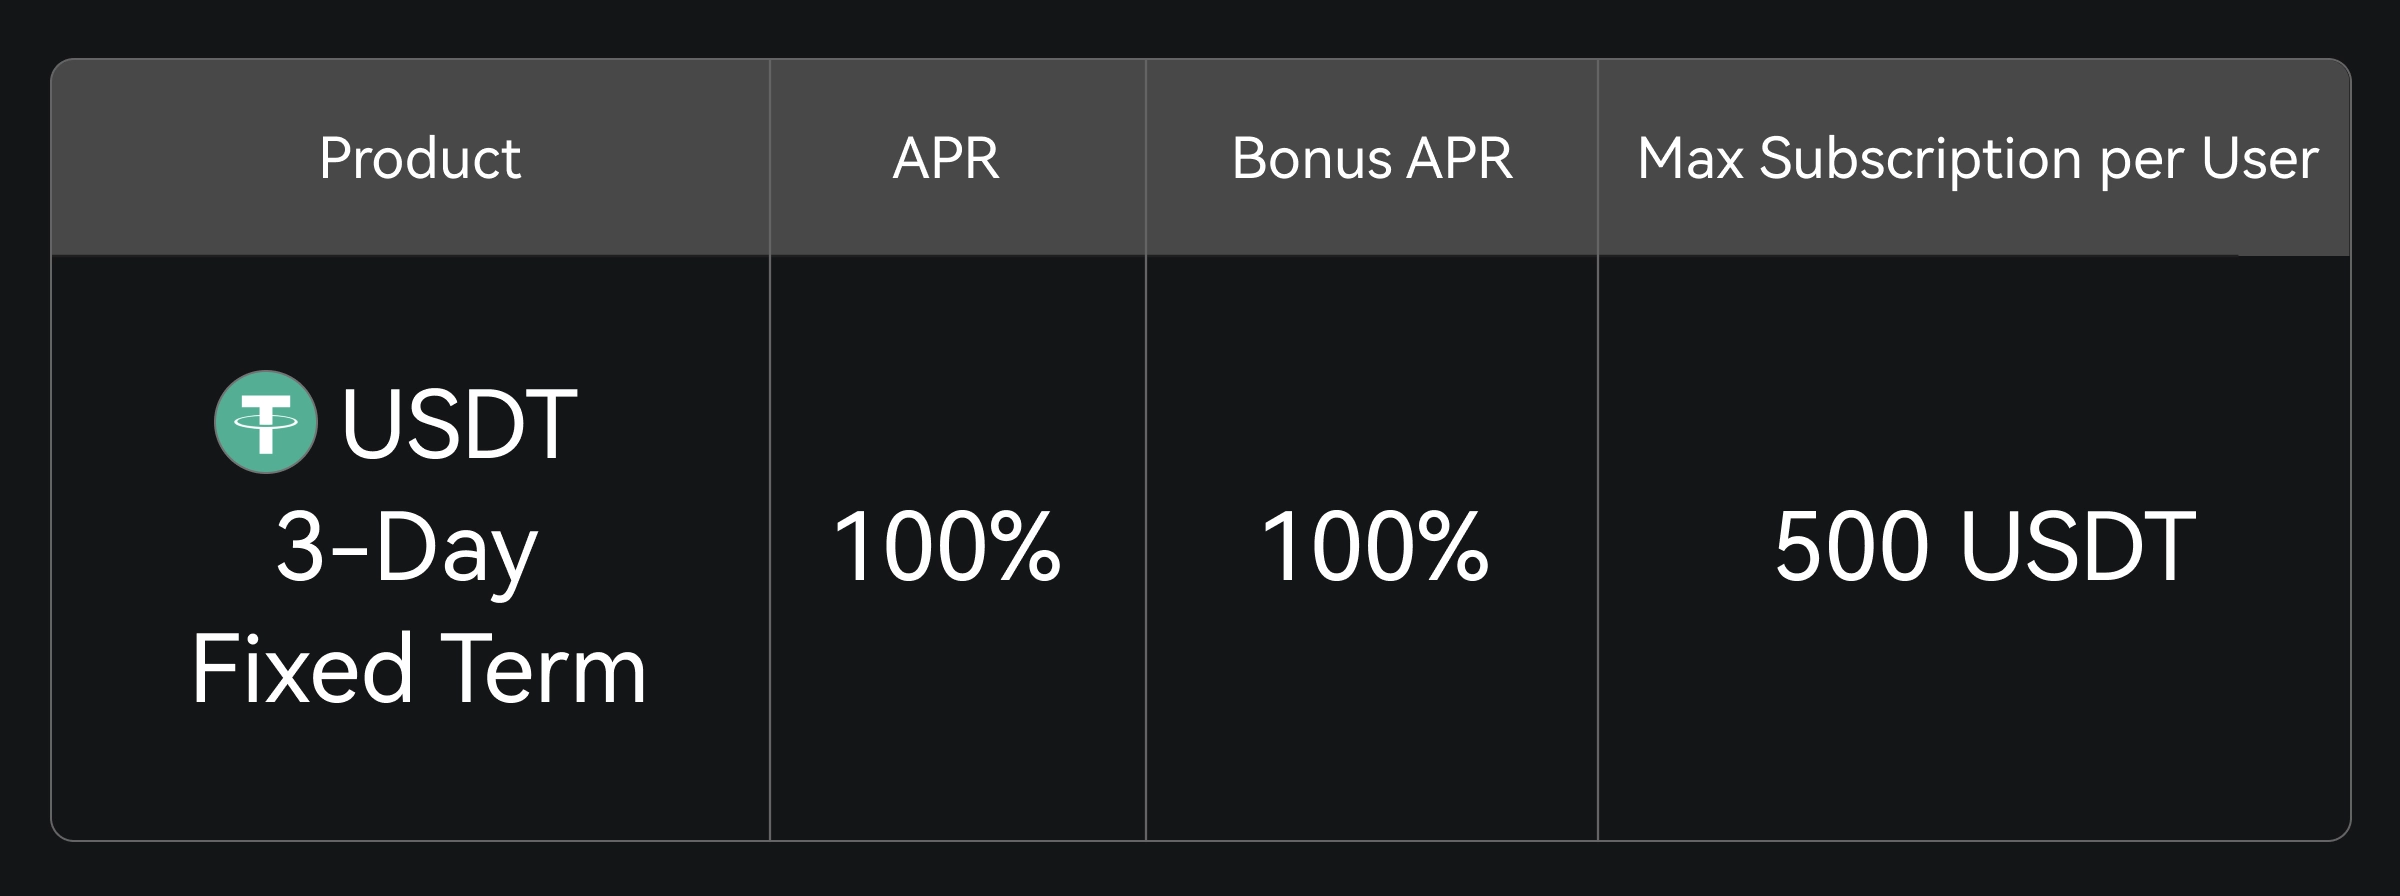The height and width of the screenshot is (896, 2400).
Task: Click the USDT product name beside logo
Action: 459,424
